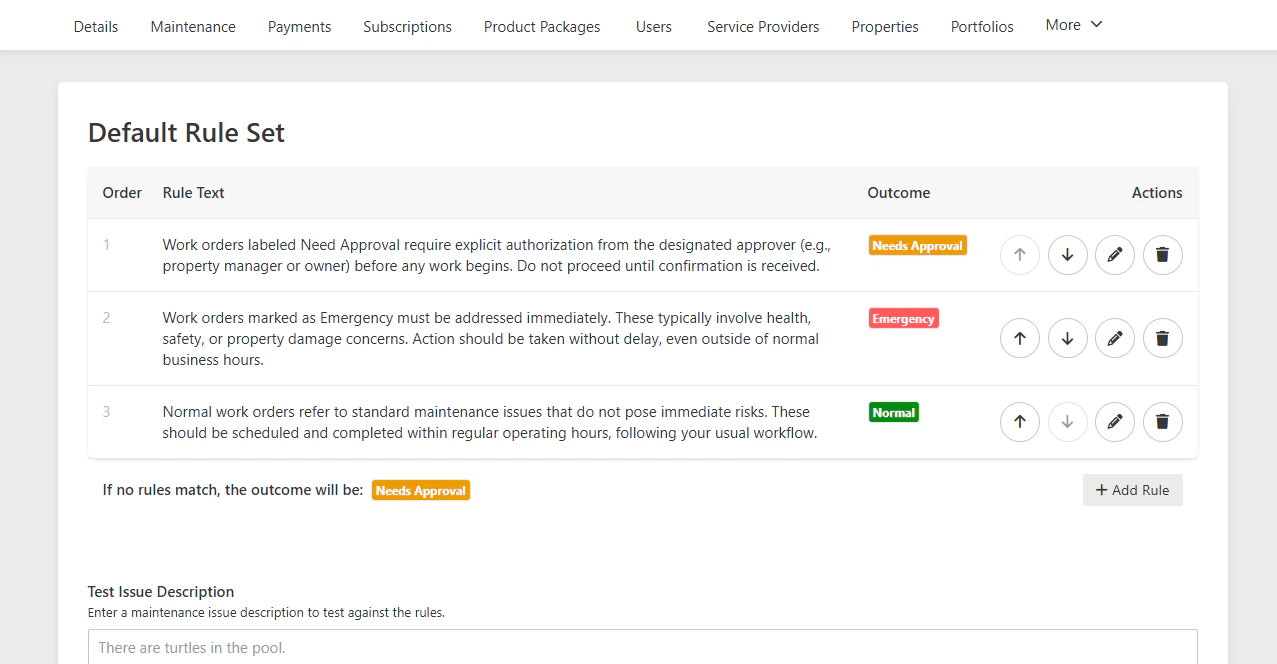Edit the Emergency rule with the pencil
This screenshot has width=1277, height=664.
coord(1115,338)
